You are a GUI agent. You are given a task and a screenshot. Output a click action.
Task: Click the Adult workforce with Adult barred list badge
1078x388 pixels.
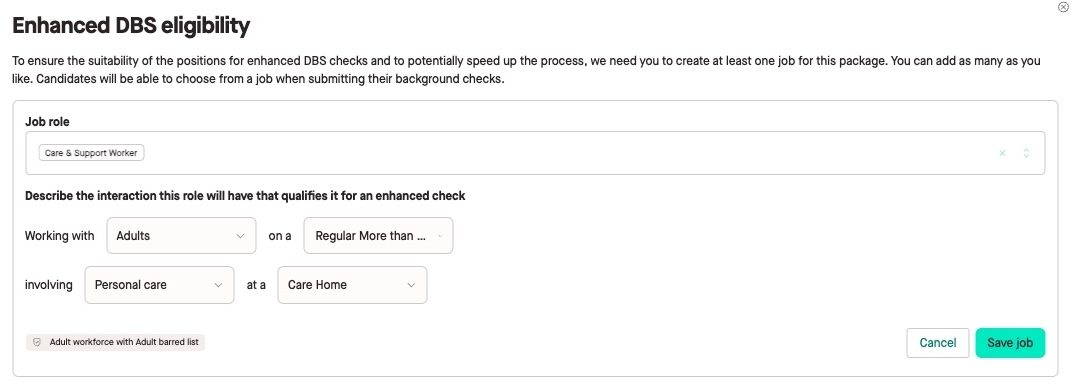click(x=116, y=342)
